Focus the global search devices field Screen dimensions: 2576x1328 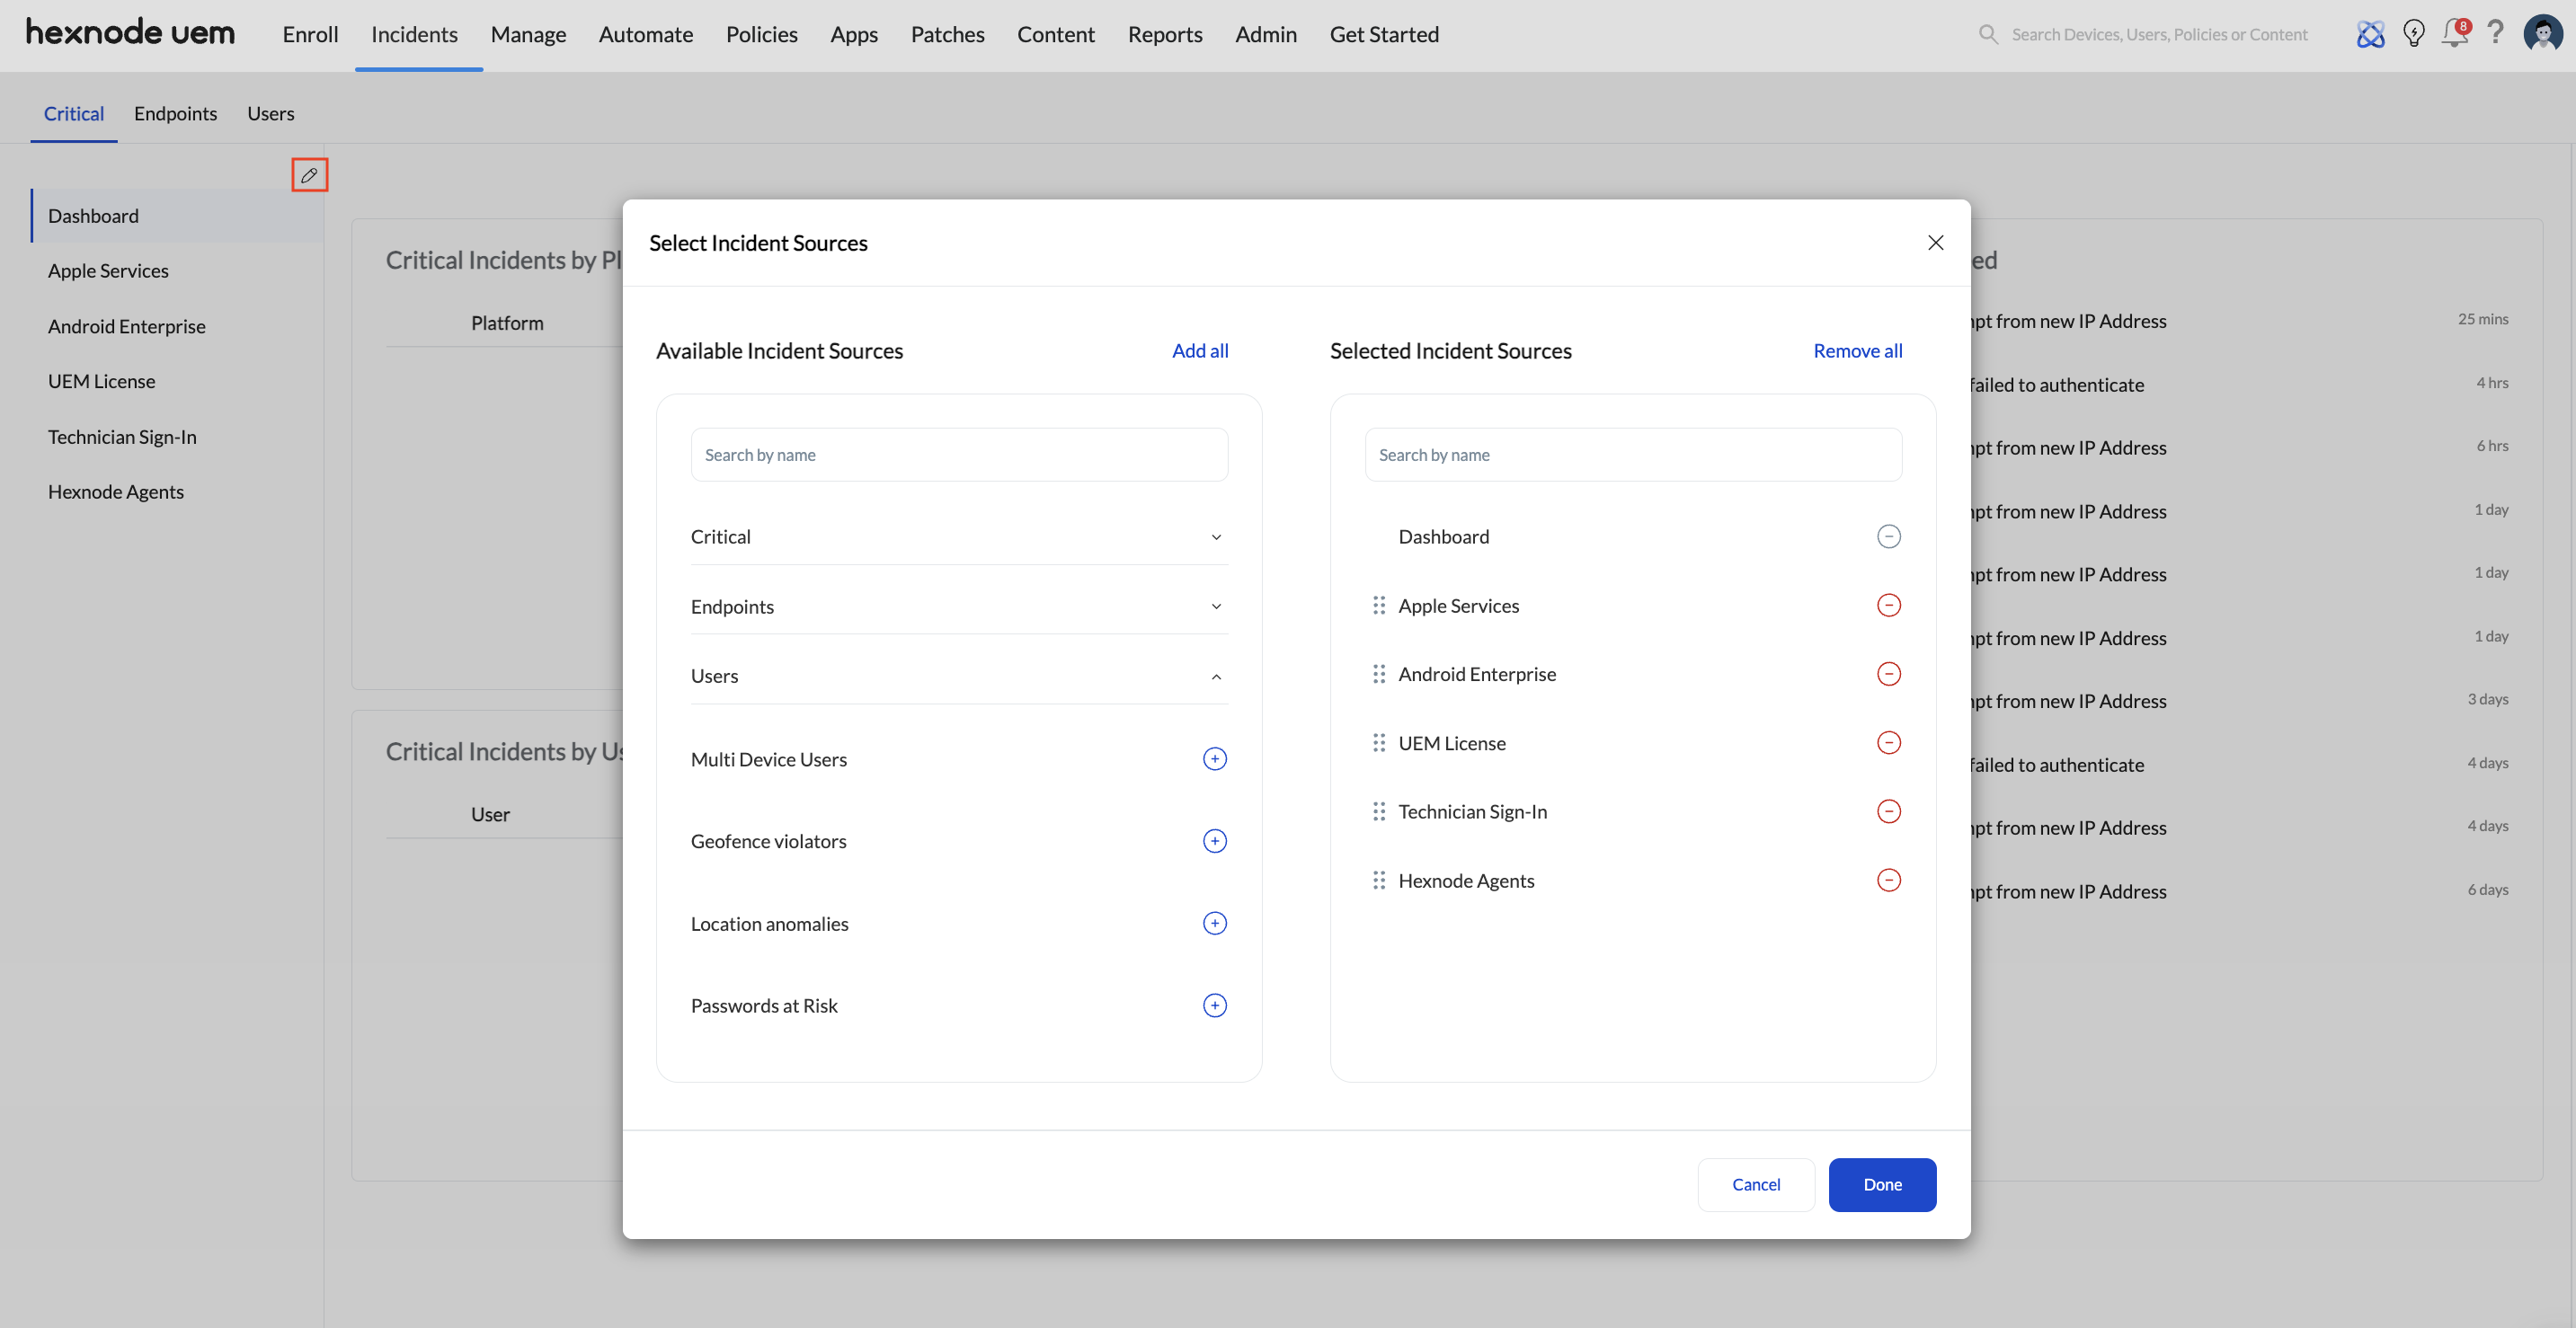2160,34
